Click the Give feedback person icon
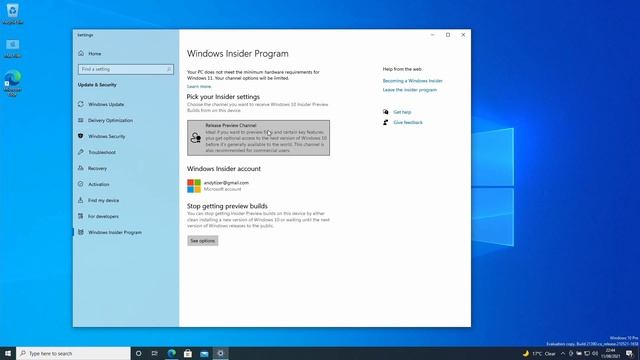Viewport: 640px width, 360px height. (386, 122)
